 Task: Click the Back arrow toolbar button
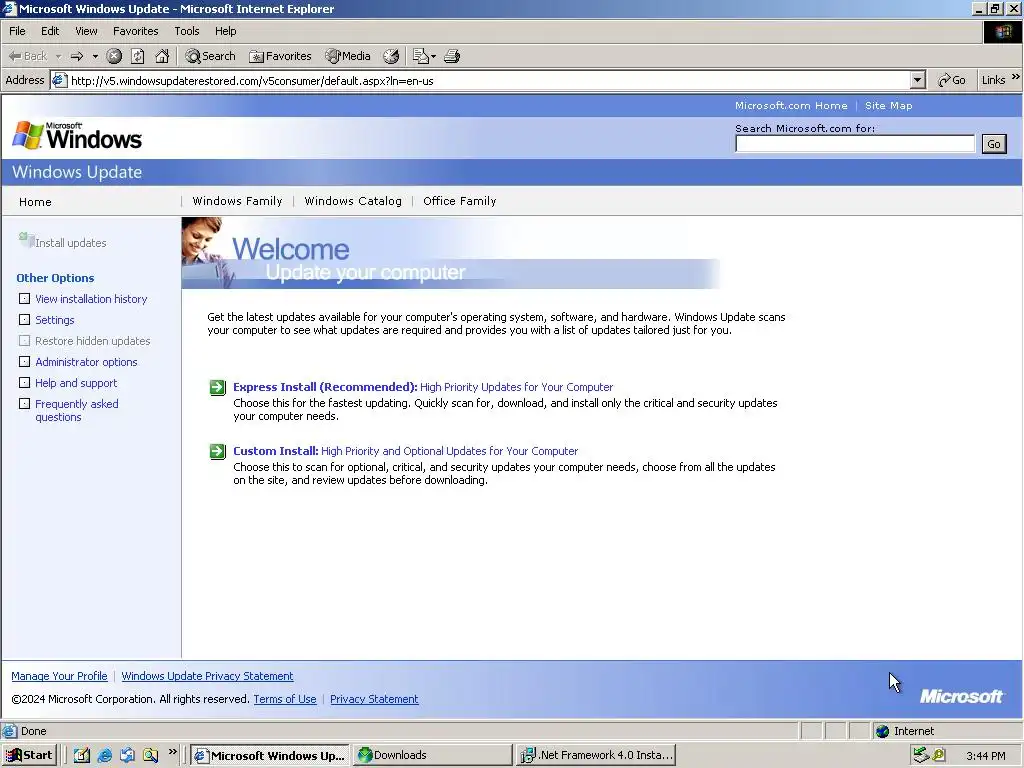[27, 56]
